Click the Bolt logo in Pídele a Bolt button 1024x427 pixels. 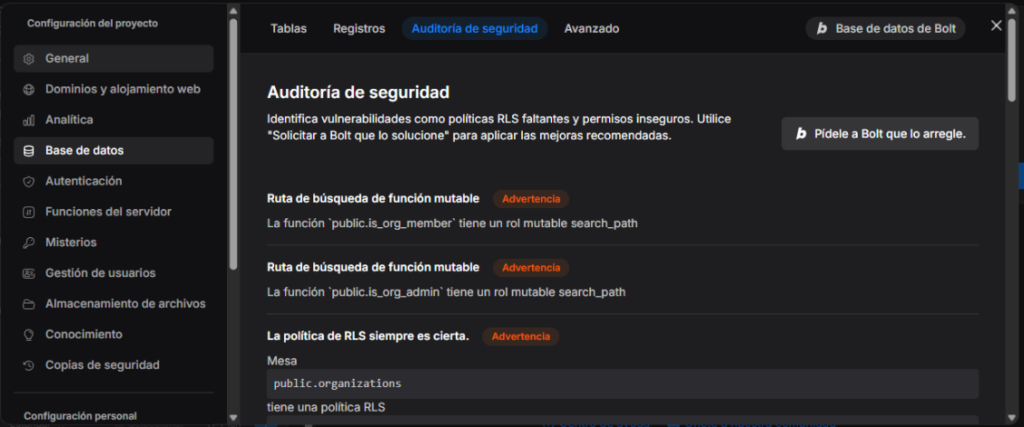click(x=801, y=134)
